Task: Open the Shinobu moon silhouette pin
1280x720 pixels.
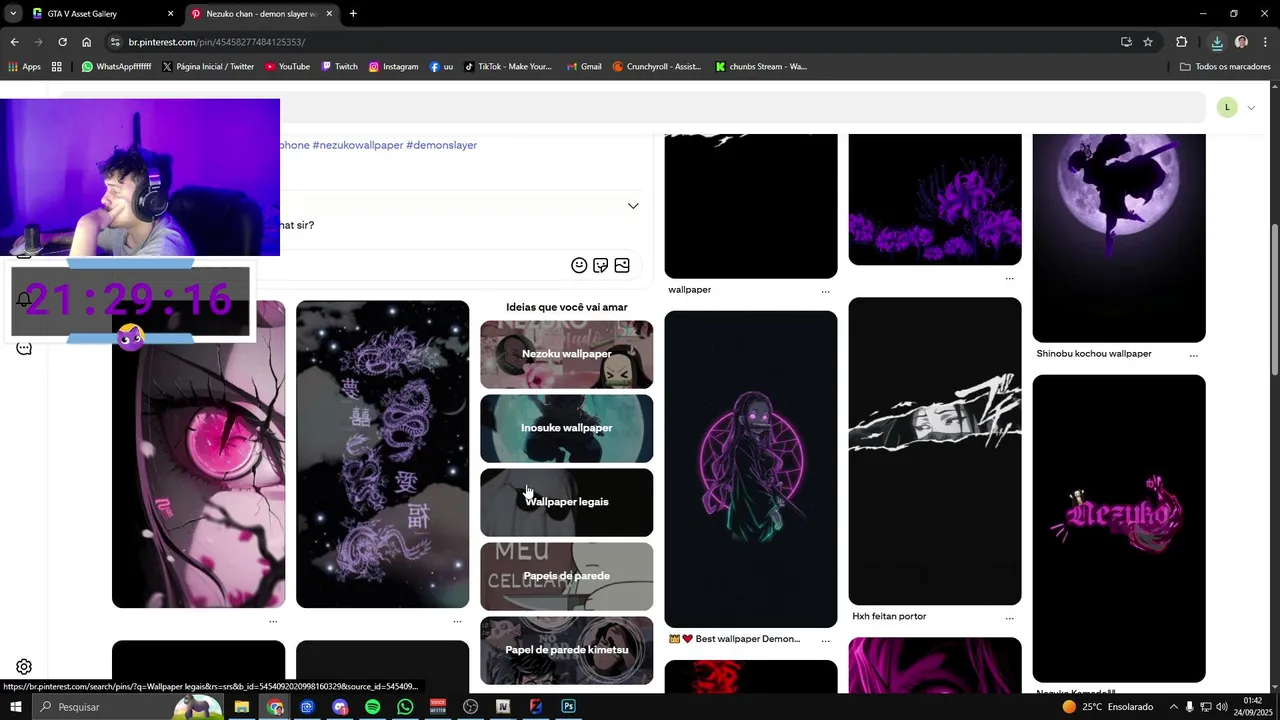Action: tap(1118, 238)
